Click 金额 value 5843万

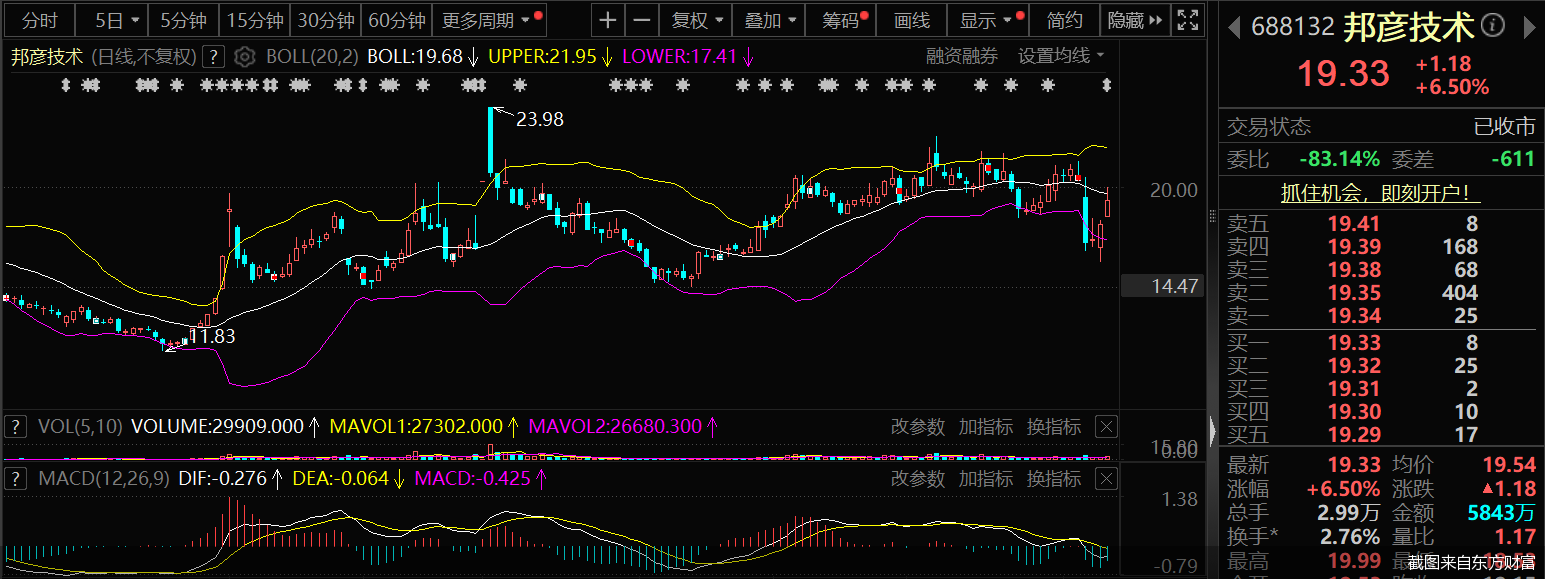pyautogui.click(x=1501, y=513)
